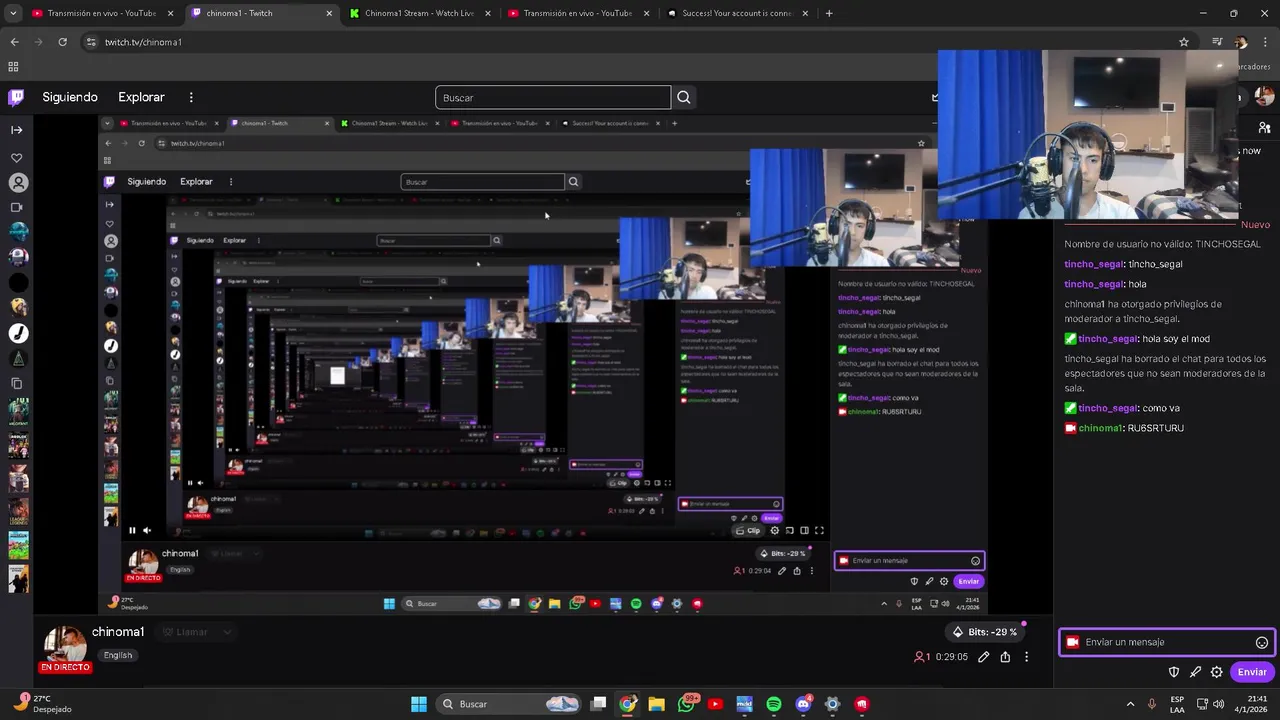Reload the page with refresh icon
This screenshot has width=1280, height=720.
[62, 42]
